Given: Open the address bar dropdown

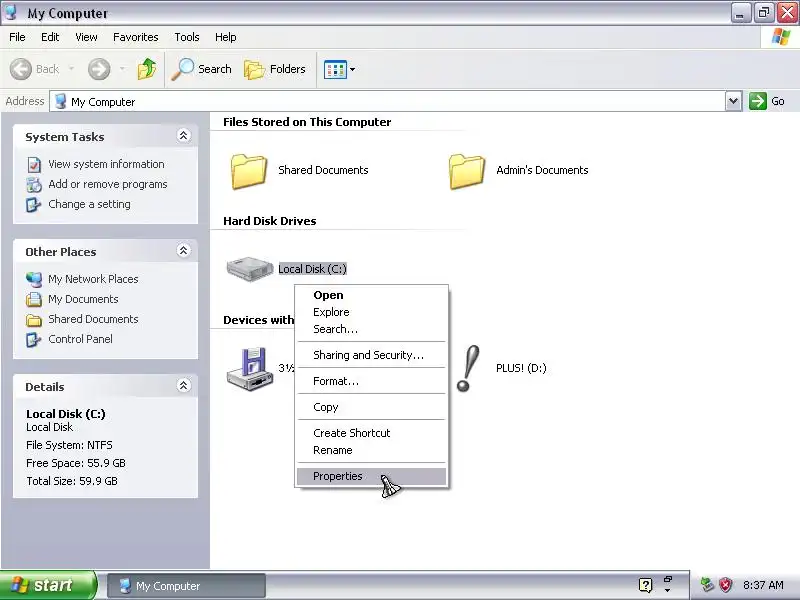Looking at the screenshot, I should pyautogui.click(x=733, y=101).
